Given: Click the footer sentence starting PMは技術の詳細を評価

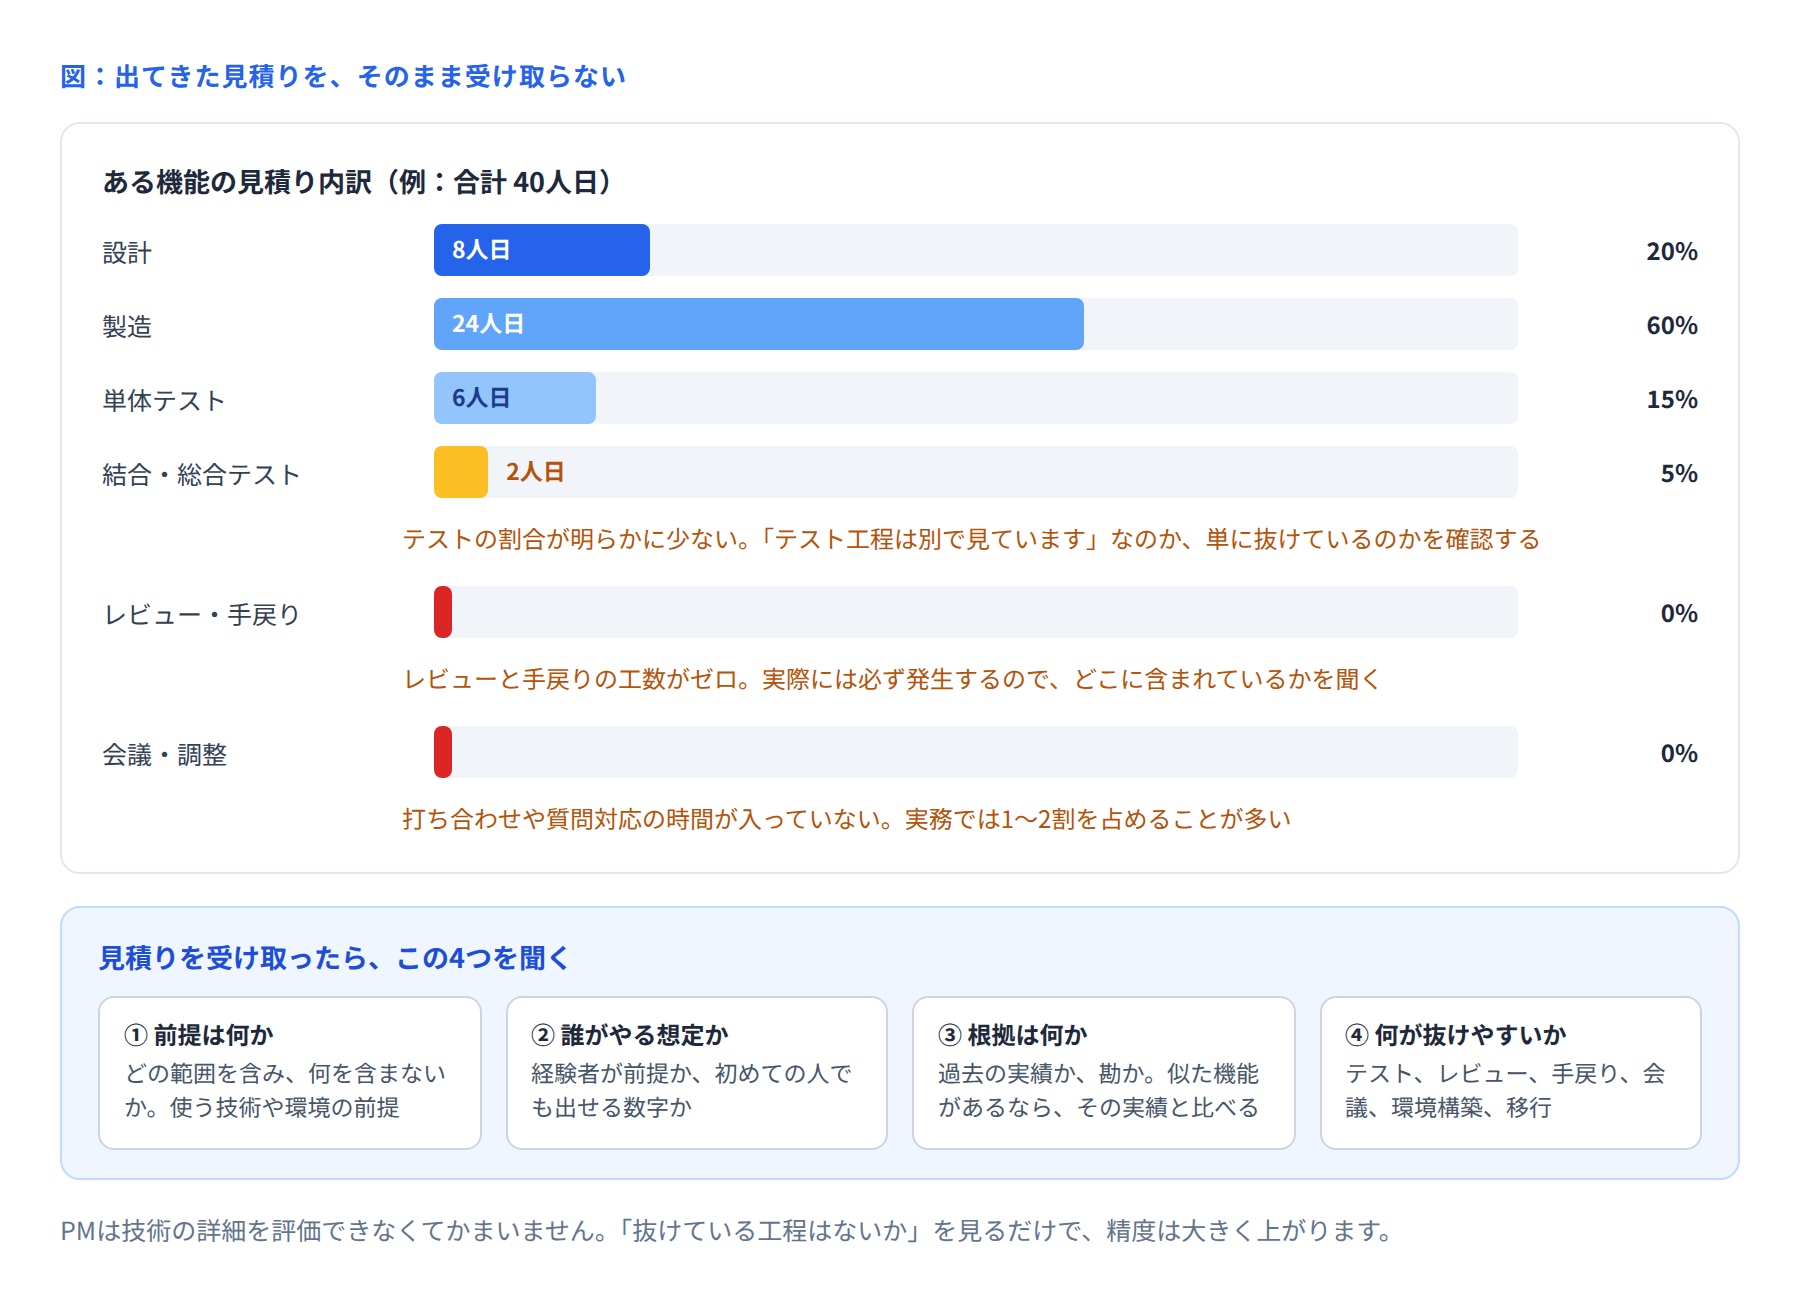Looking at the screenshot, I should click(728, 1231).
